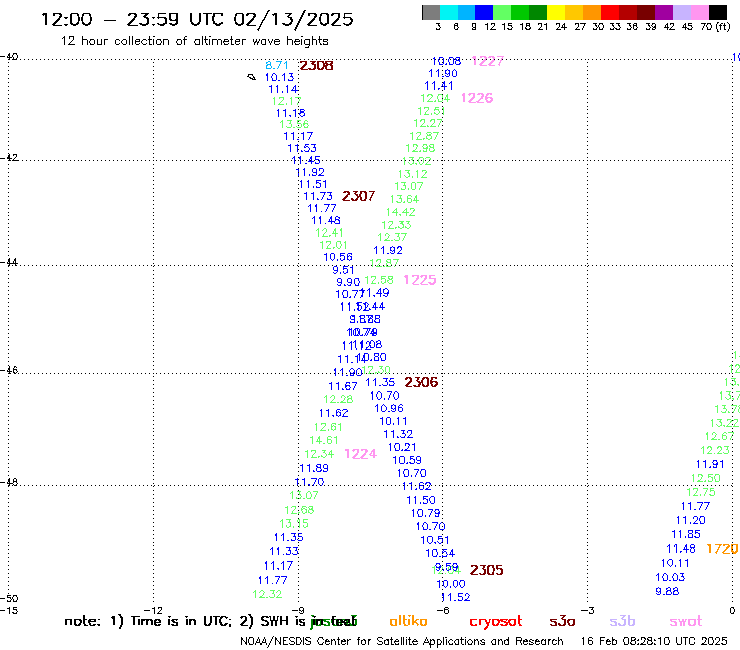
Task: Click the 'cryosat' satellite legend label
Action: coord(496,622)
